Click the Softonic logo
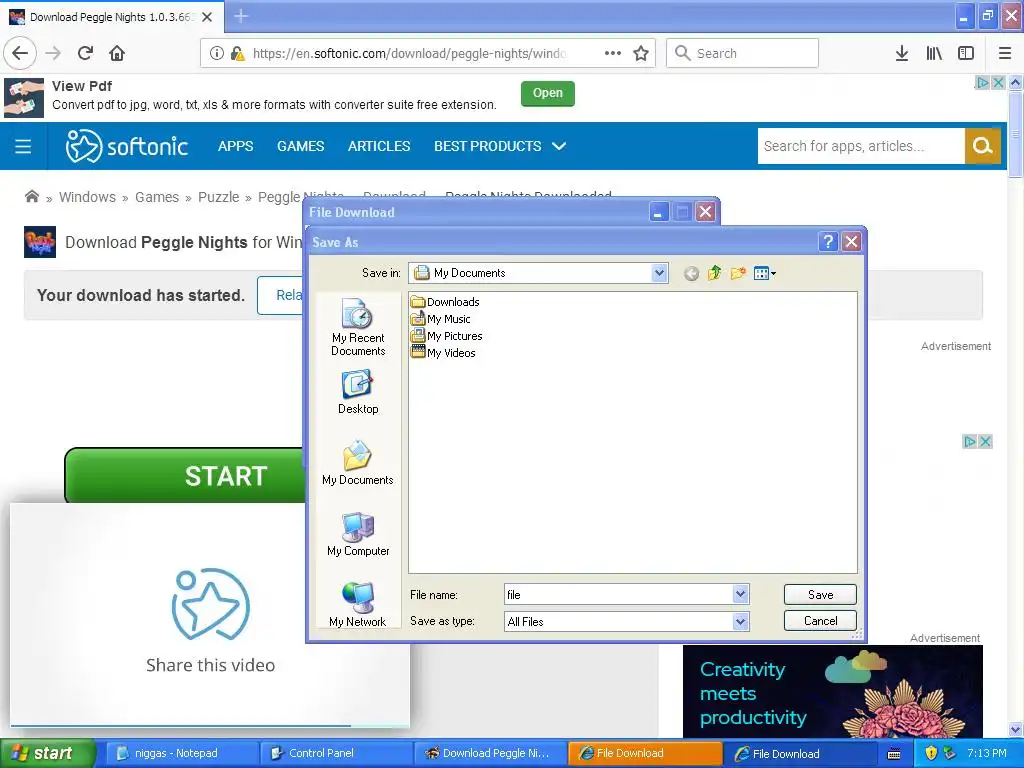 pyautogui.click(x=127, y=146)
